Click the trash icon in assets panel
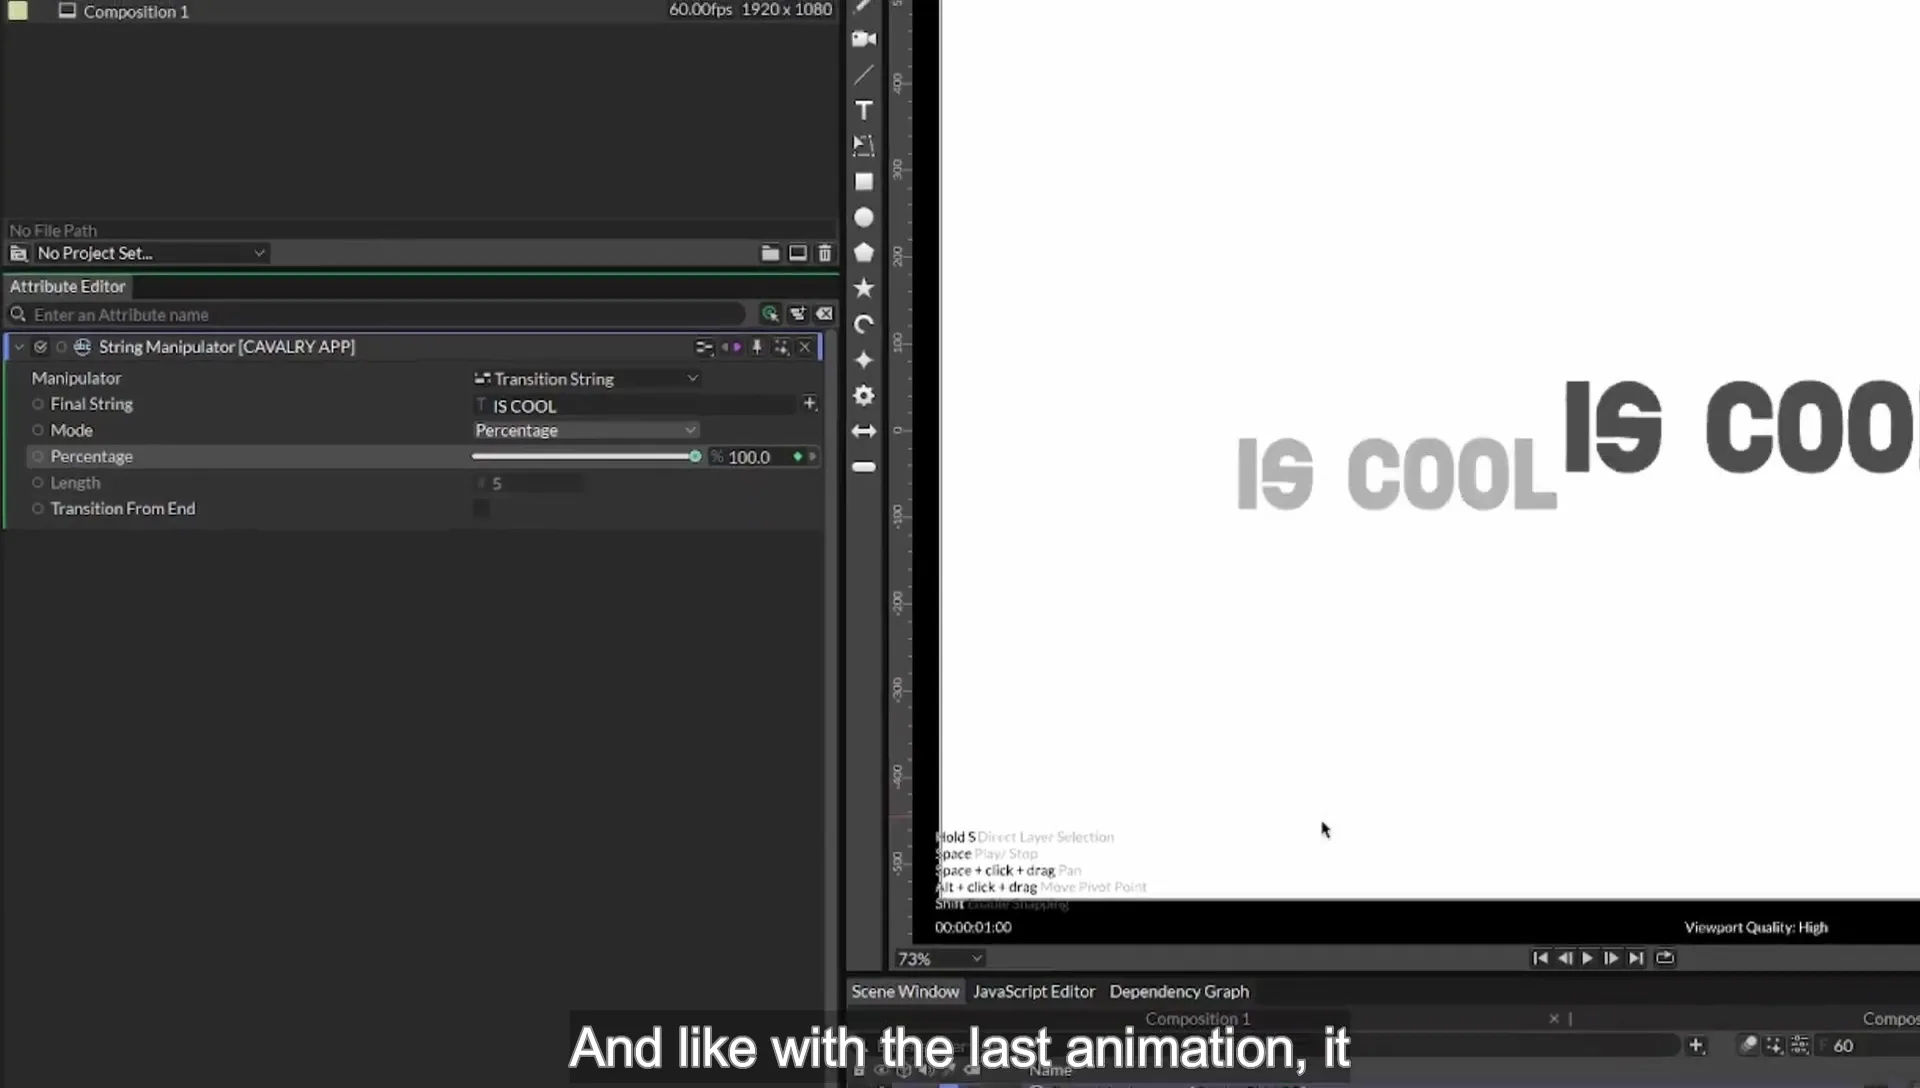 (x=825, y=253)
